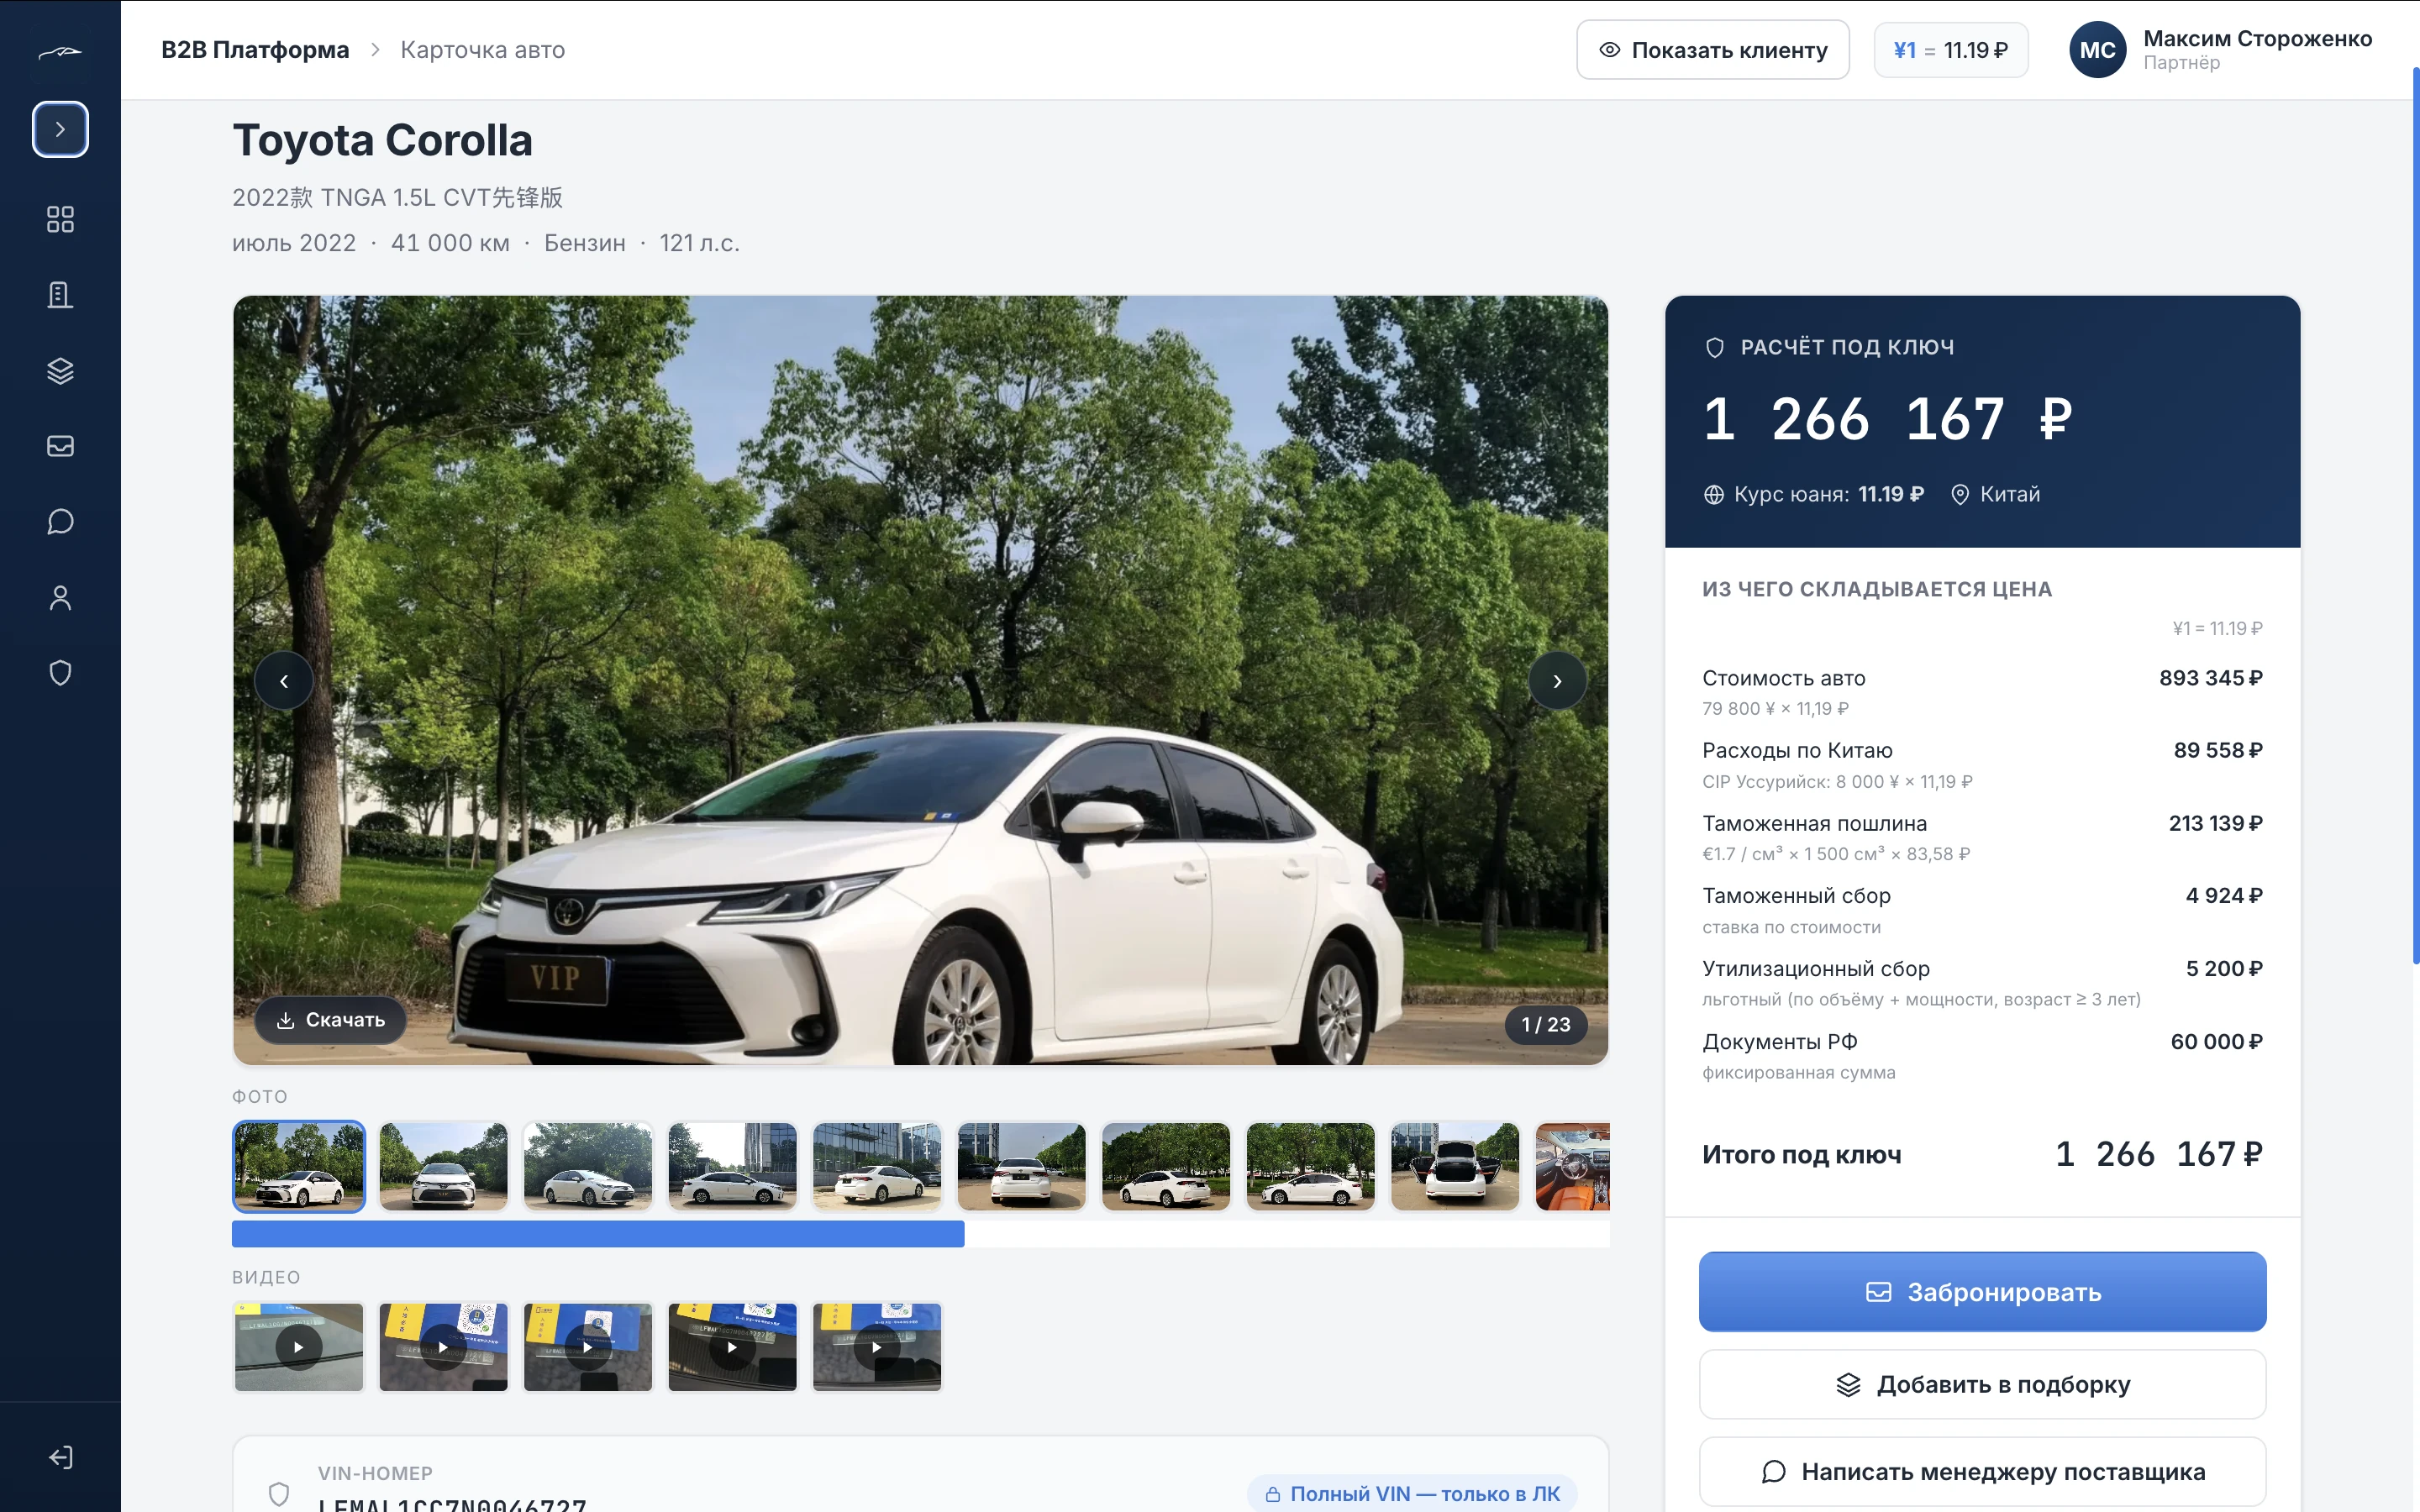Select the first photo thumbnail

point(299,1166)
